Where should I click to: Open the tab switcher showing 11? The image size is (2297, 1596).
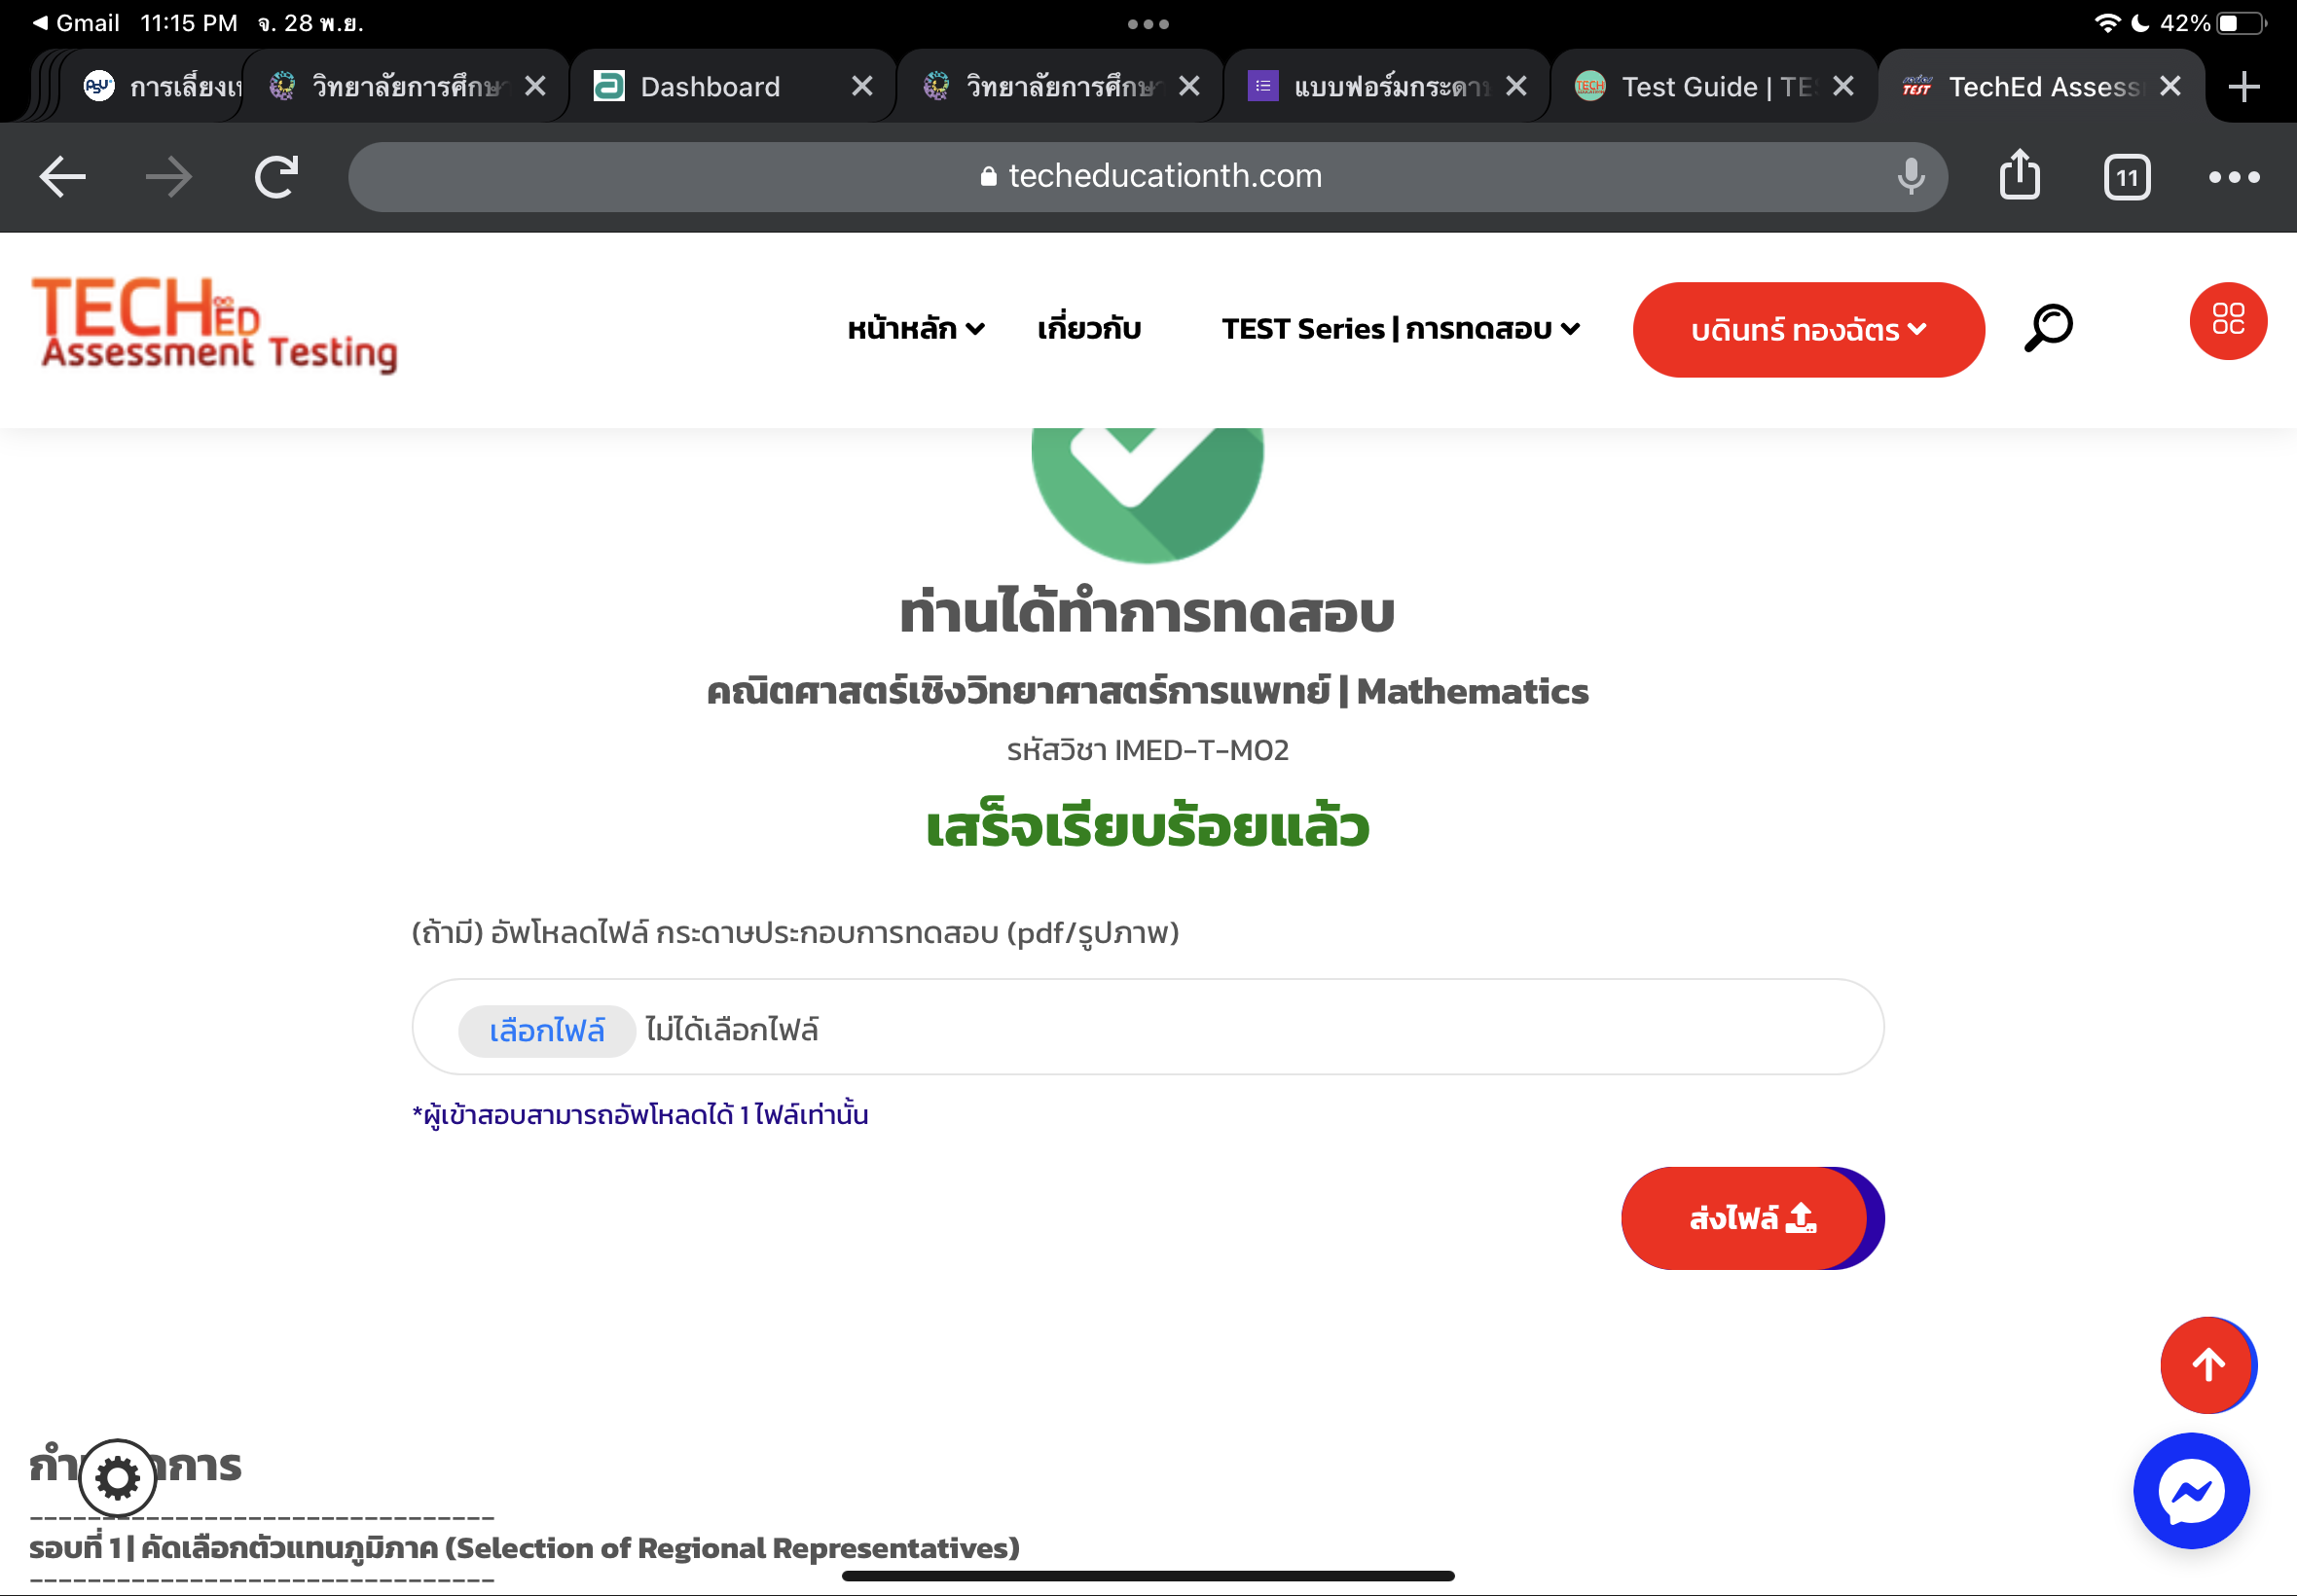[2127, 177]
